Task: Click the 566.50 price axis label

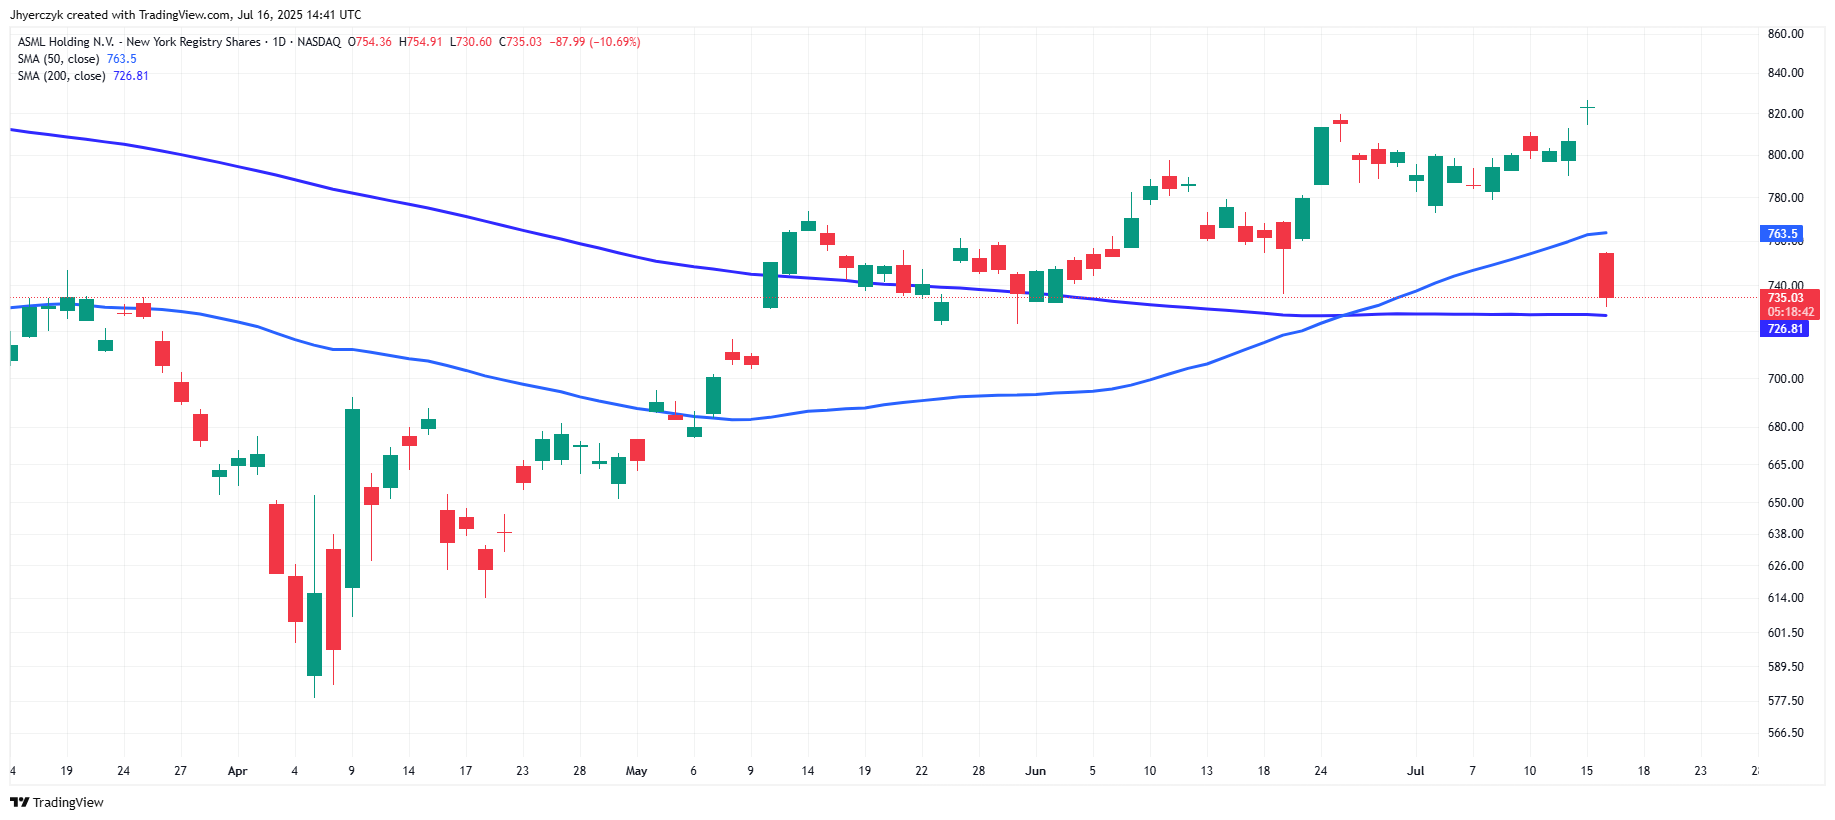Action: click(x=1785, y=733)
